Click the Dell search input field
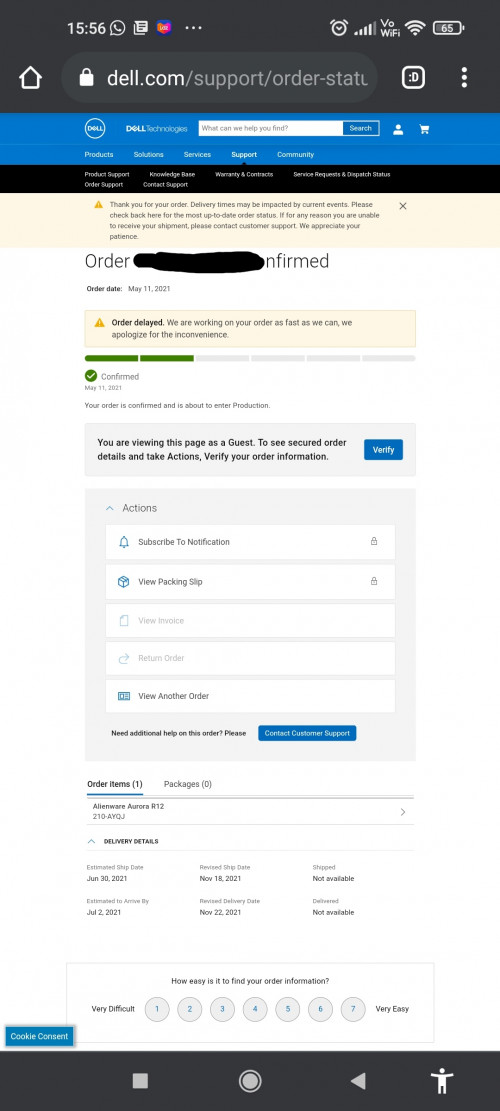The width and height of the screenshot is (500, 1111). pos(271,128)
